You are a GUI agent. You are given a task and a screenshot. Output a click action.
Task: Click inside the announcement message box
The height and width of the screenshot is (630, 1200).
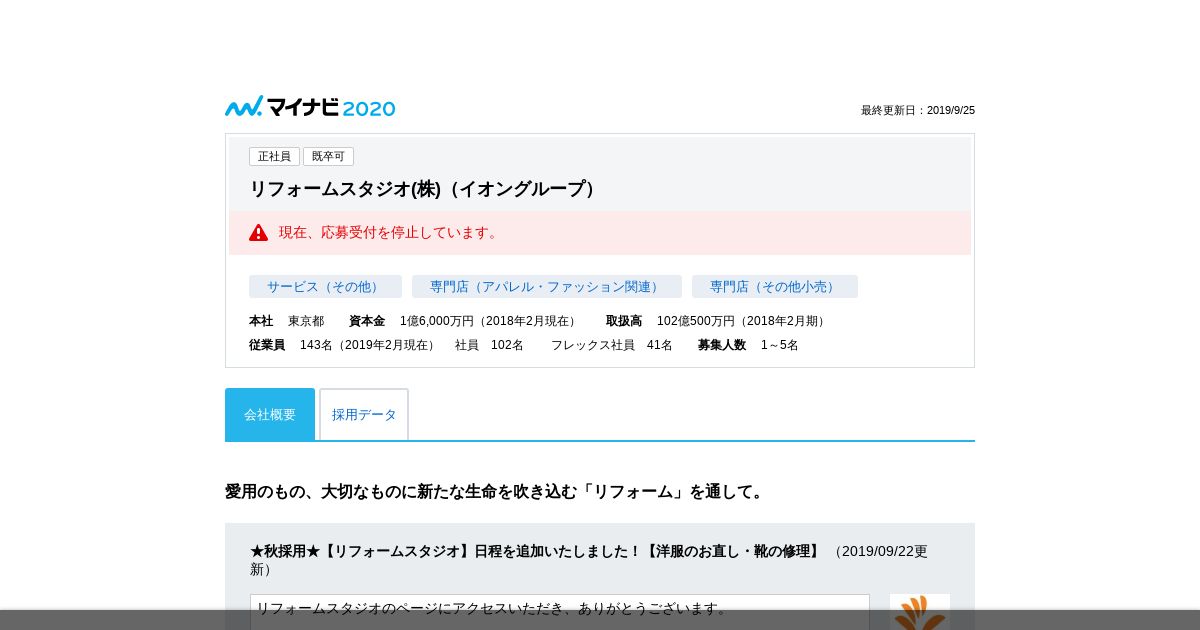pyautogui.click(x=560, y=611)
